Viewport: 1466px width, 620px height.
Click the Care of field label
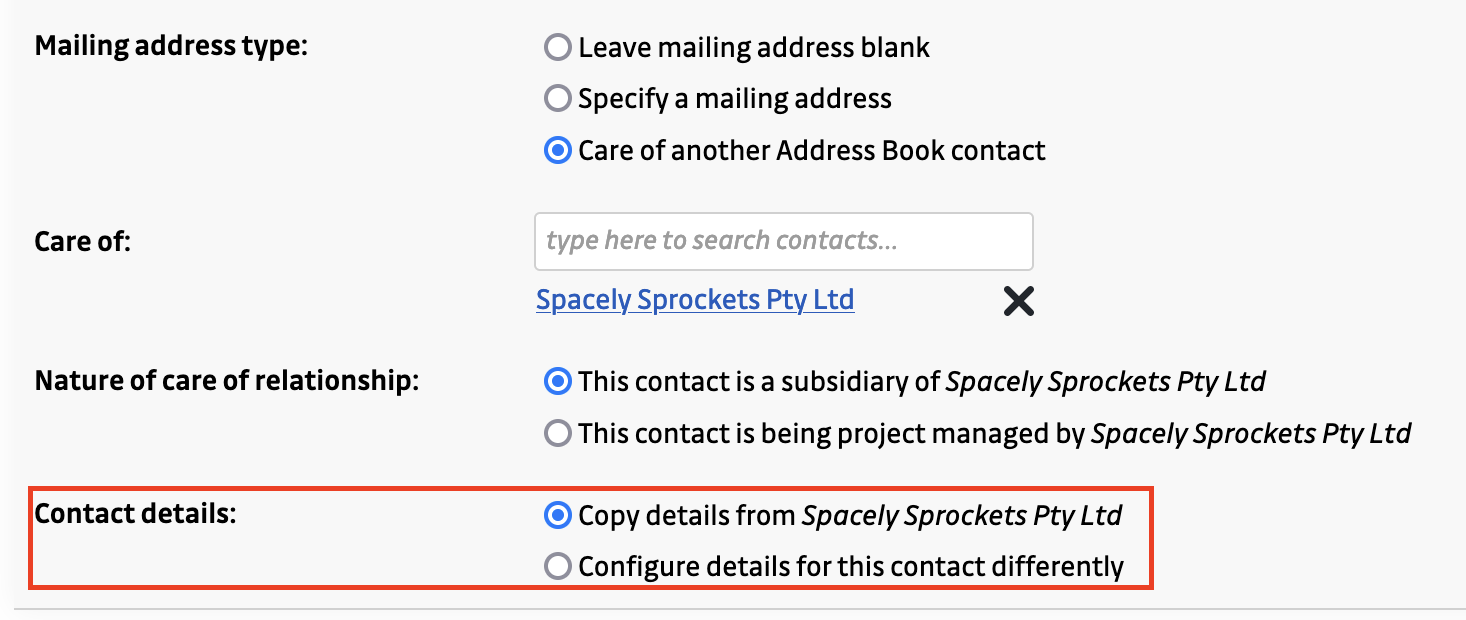(x=83, y=241)
